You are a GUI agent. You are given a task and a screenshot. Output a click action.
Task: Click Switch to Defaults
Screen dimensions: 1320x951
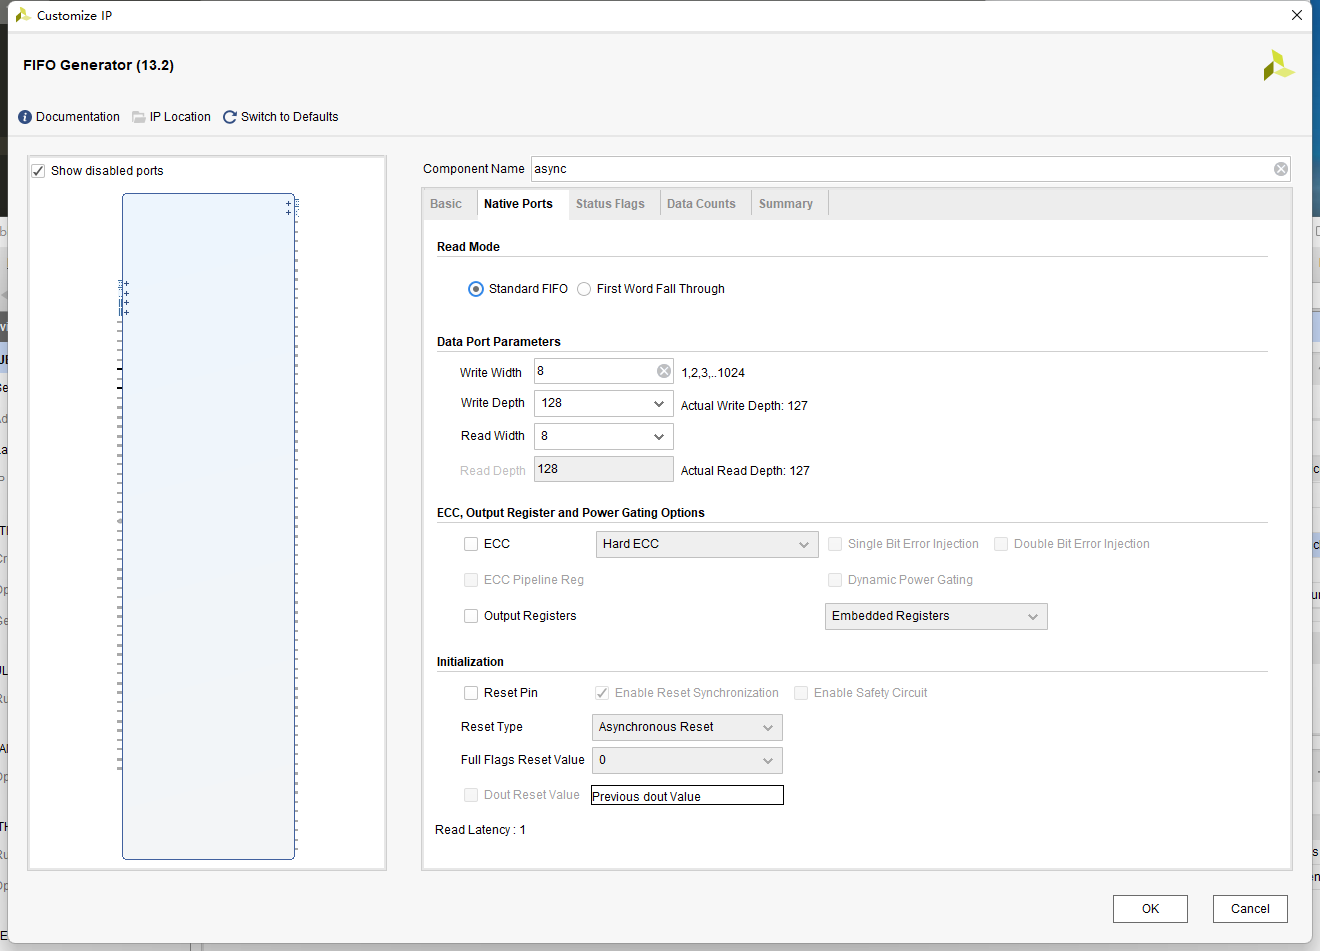(x=290, y=117)
